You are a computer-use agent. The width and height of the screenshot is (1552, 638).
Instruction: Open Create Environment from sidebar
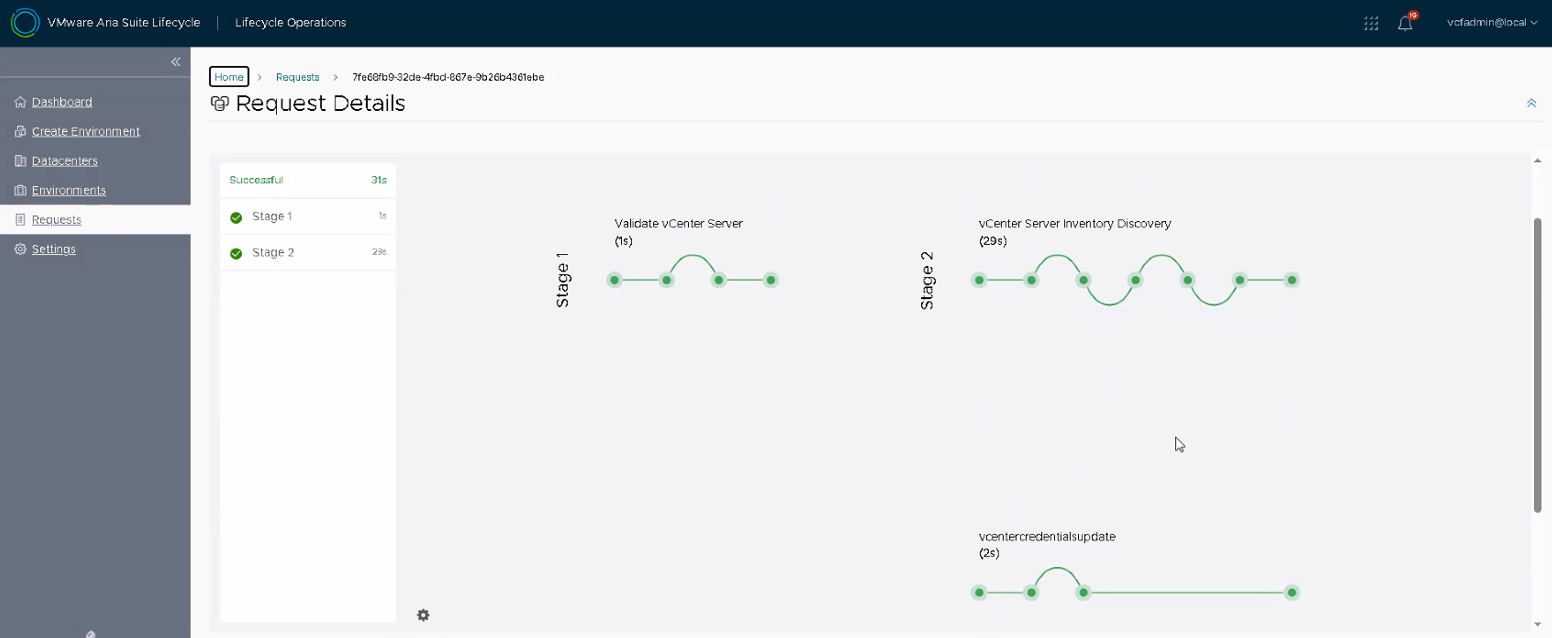[85, 131]
